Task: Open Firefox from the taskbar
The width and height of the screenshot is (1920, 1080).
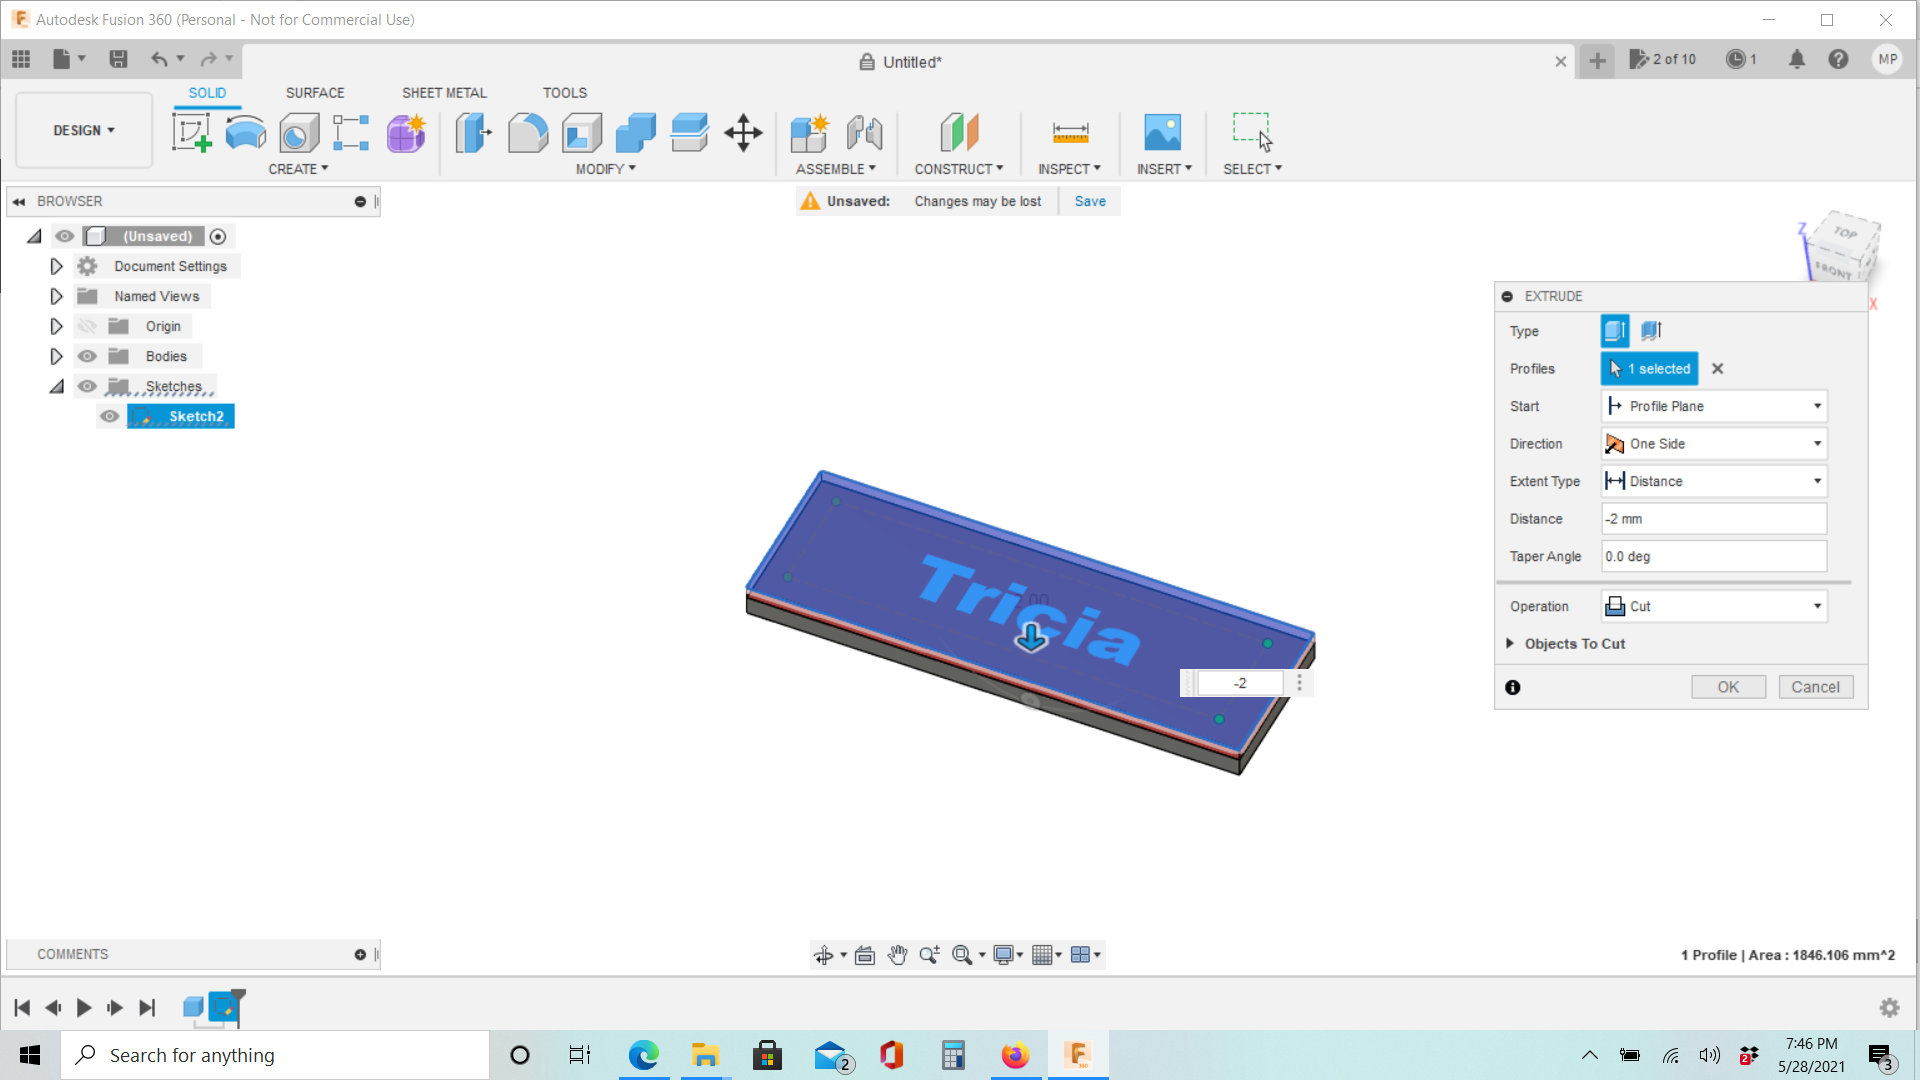Action: coord(1015,1055)
